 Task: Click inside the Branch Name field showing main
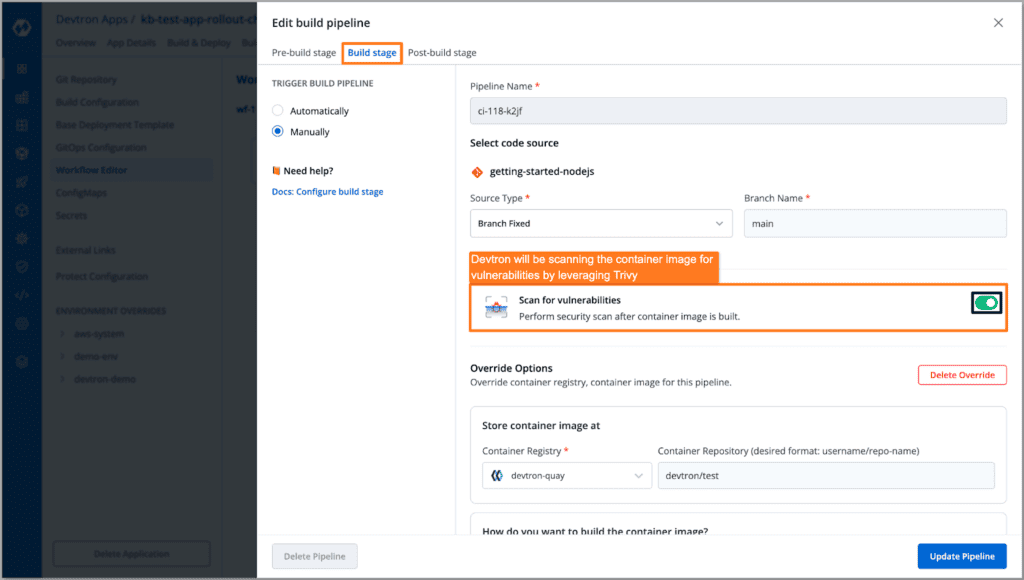(875, 223)
